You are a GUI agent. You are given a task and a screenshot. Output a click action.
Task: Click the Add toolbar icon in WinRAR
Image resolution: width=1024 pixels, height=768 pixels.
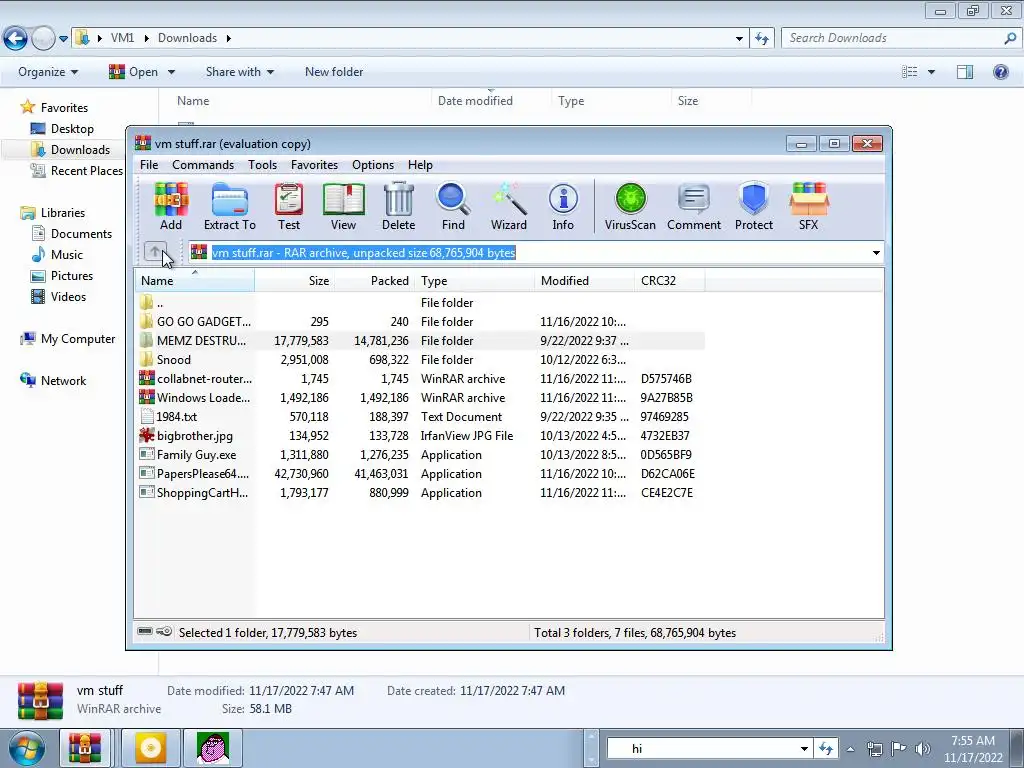tap(170, 206)
